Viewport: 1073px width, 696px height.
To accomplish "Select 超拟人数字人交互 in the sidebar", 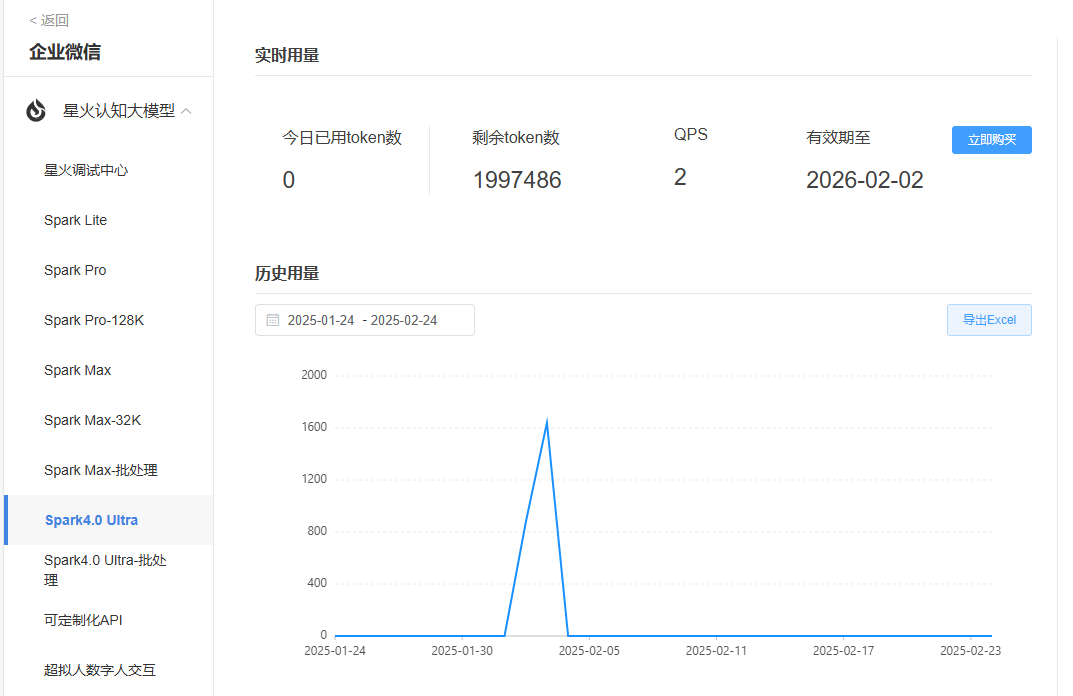I will click(99, 670).
